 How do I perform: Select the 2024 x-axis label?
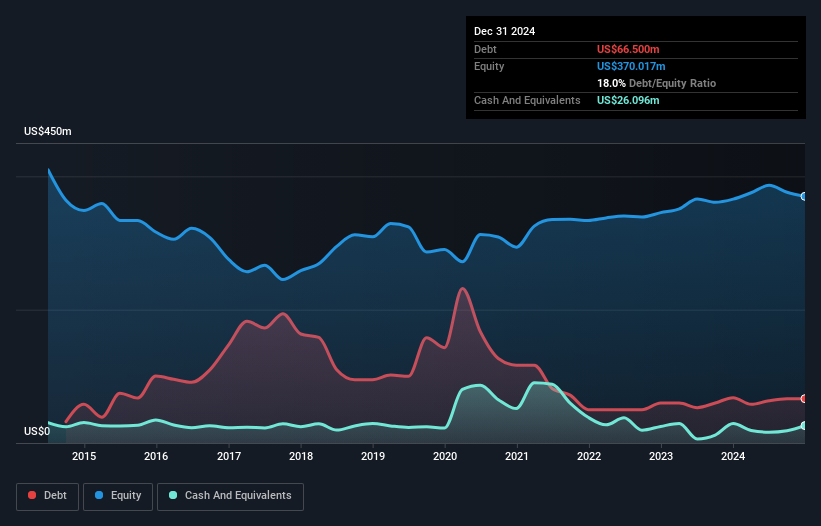tap(733, 456)
